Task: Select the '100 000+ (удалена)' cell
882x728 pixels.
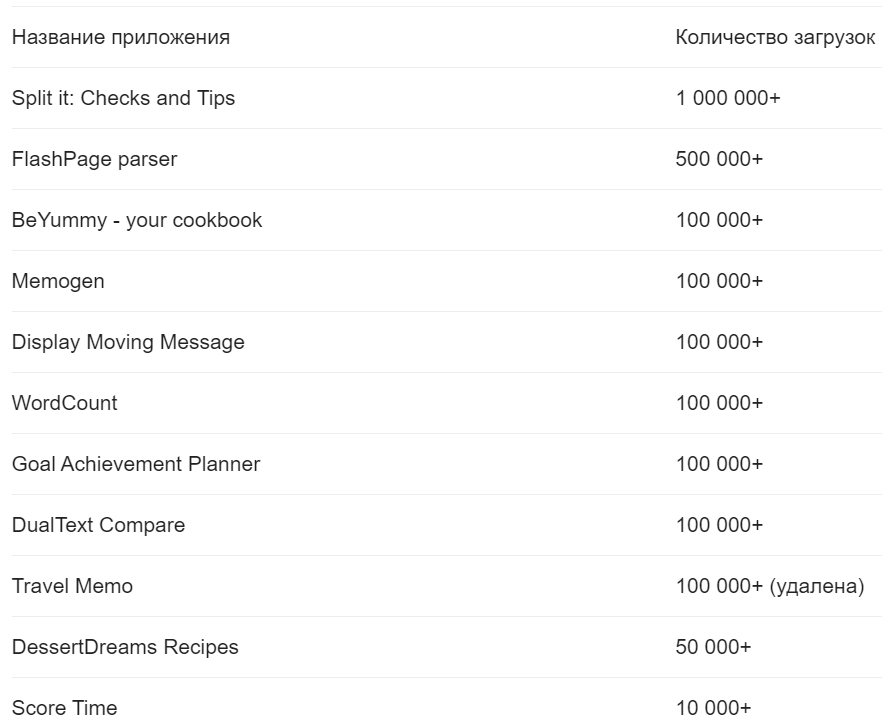Action: pos(770,586)
